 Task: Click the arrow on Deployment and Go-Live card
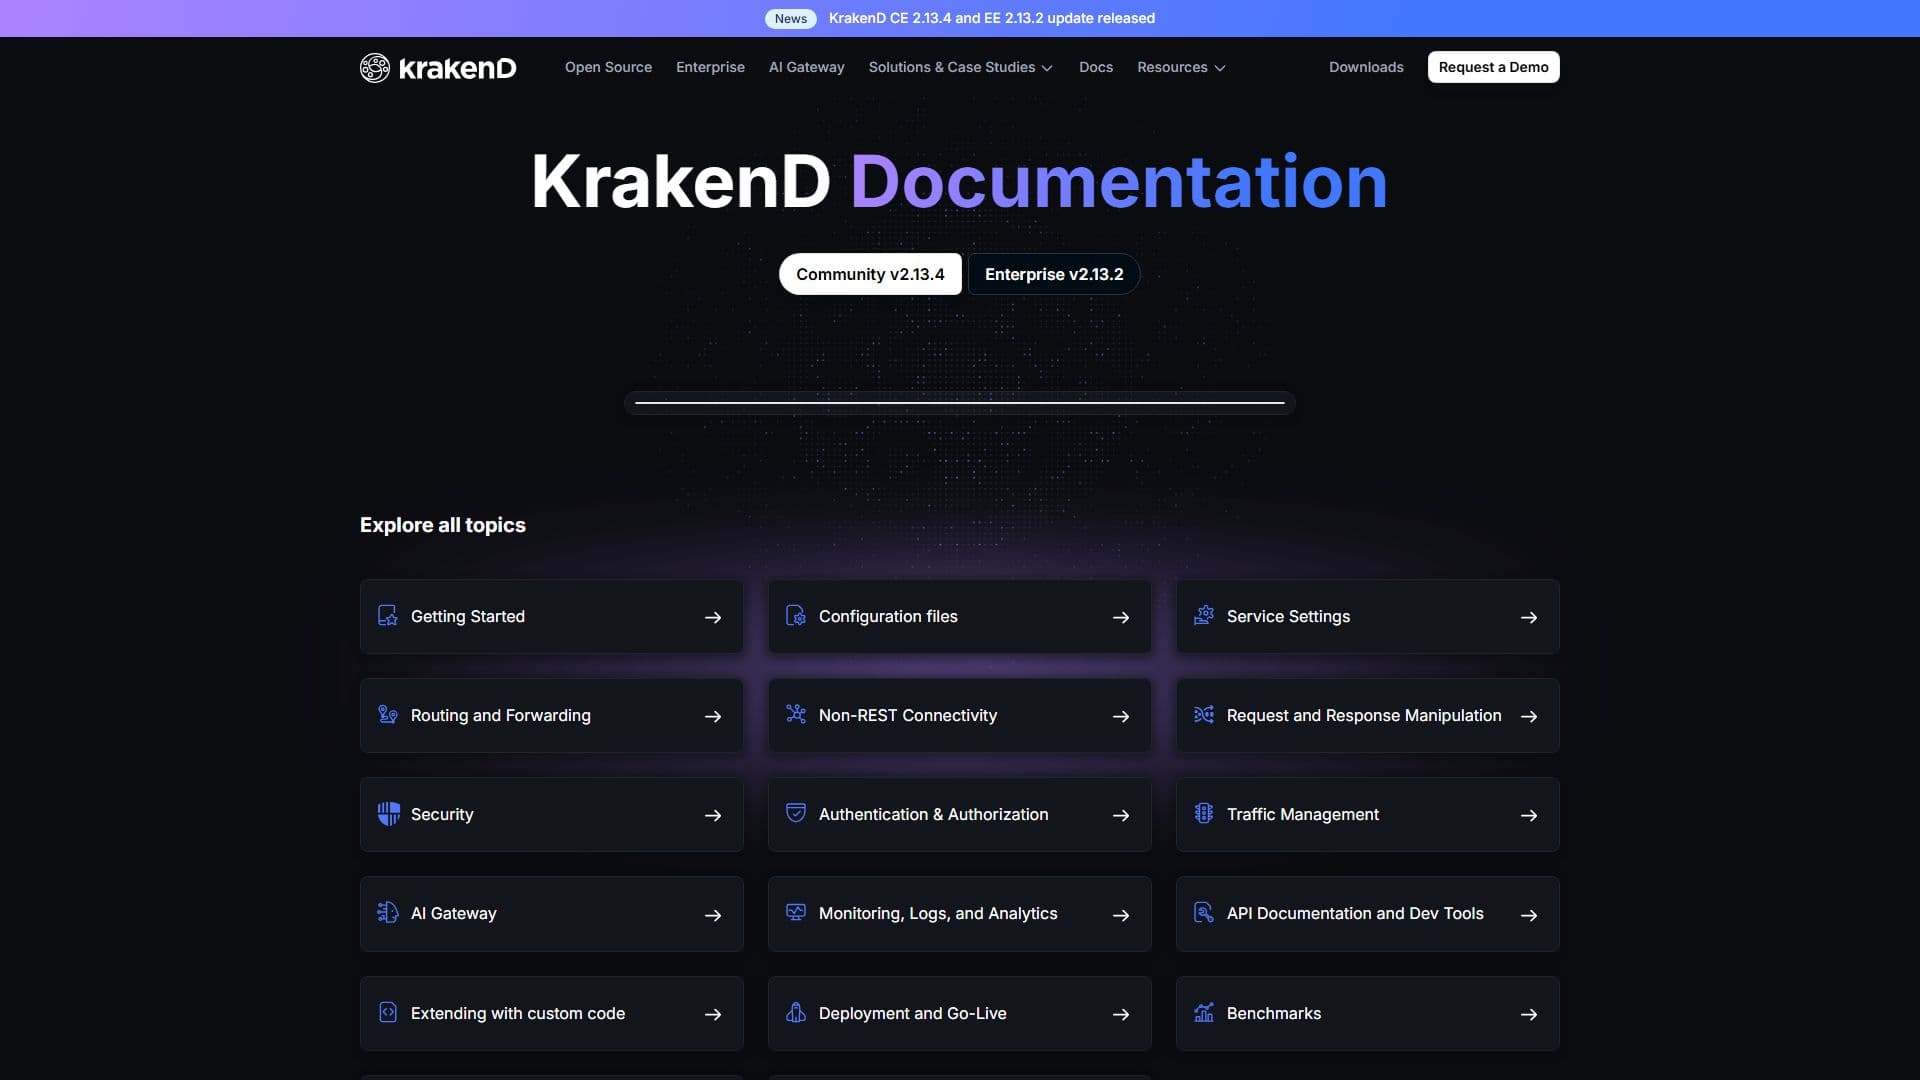pyautogui.click(x=1121, y=1015)
